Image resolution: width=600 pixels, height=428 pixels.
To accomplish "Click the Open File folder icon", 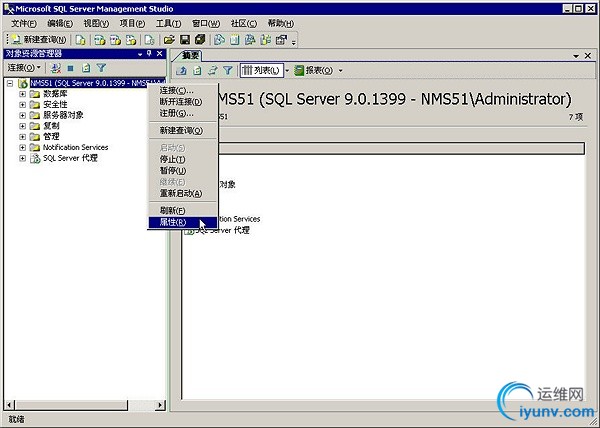I will click(x=169, y=39).
